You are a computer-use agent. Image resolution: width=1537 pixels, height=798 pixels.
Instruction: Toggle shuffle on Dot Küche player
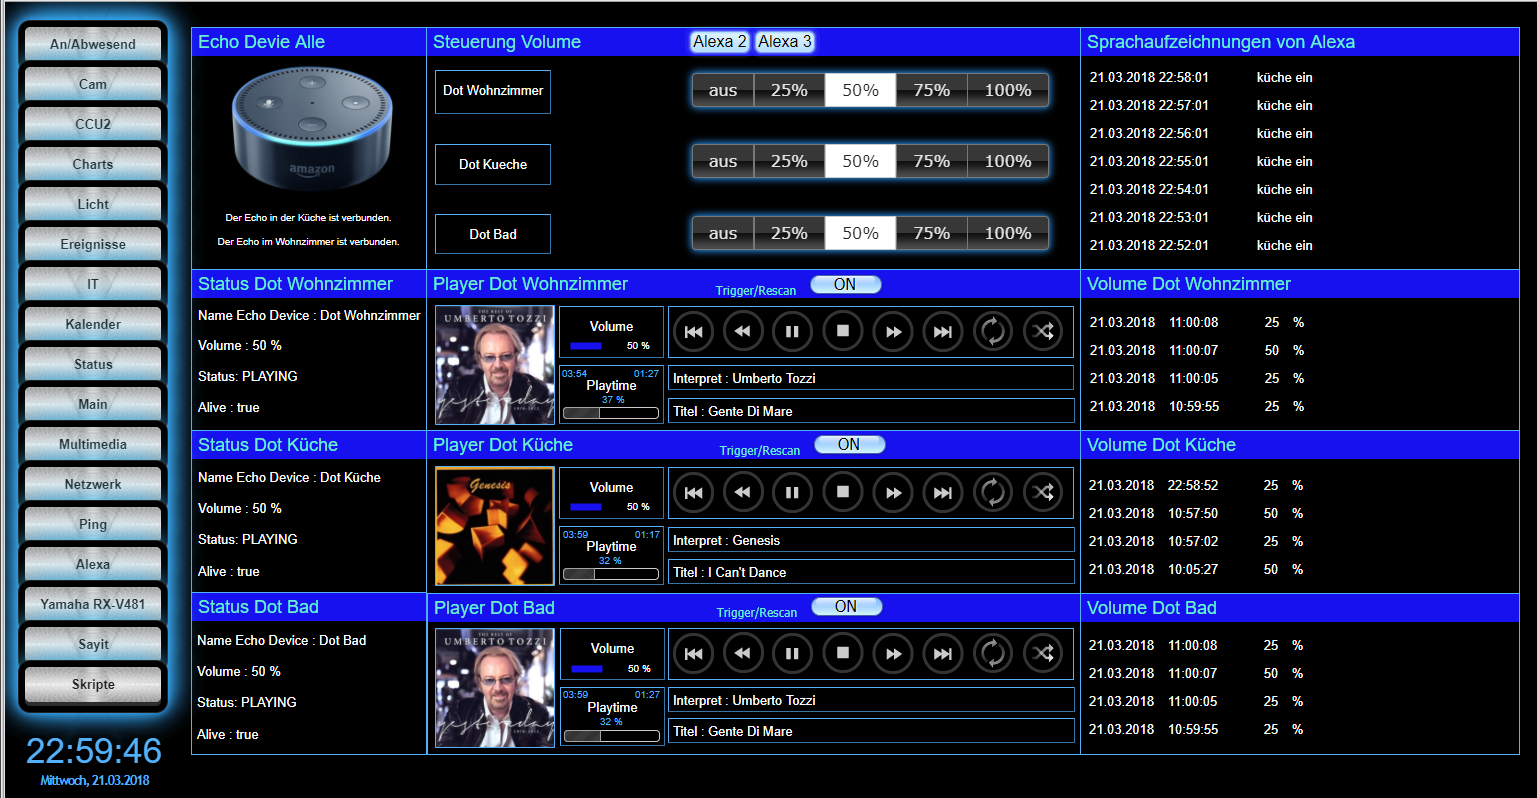[1042, 492]
